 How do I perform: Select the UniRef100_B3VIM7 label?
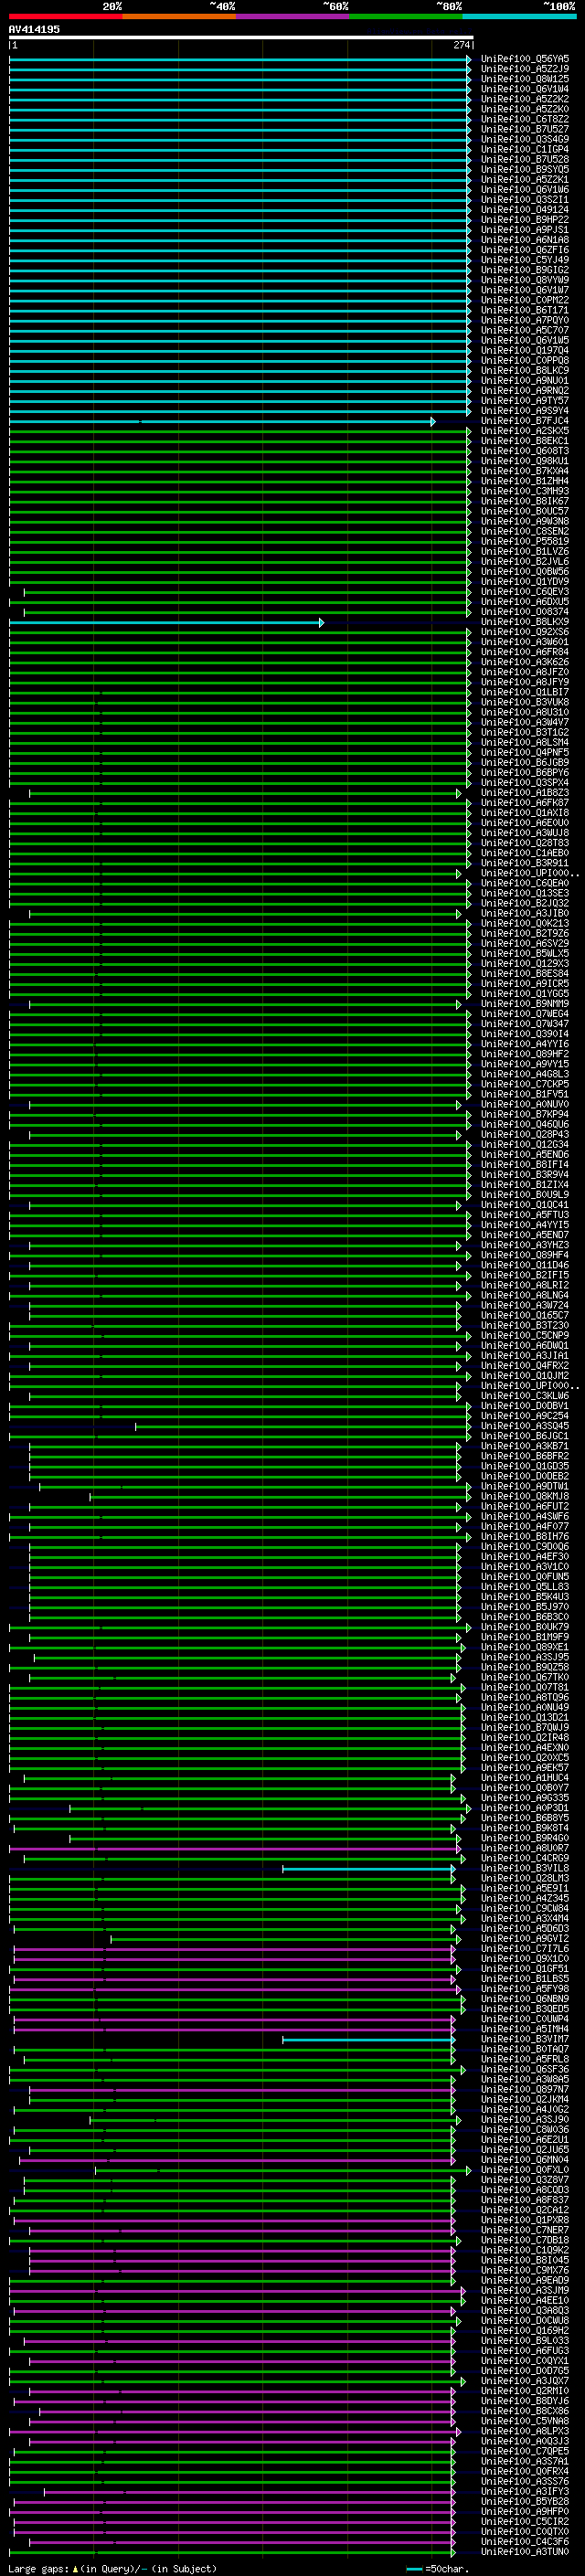[525, 2039]
